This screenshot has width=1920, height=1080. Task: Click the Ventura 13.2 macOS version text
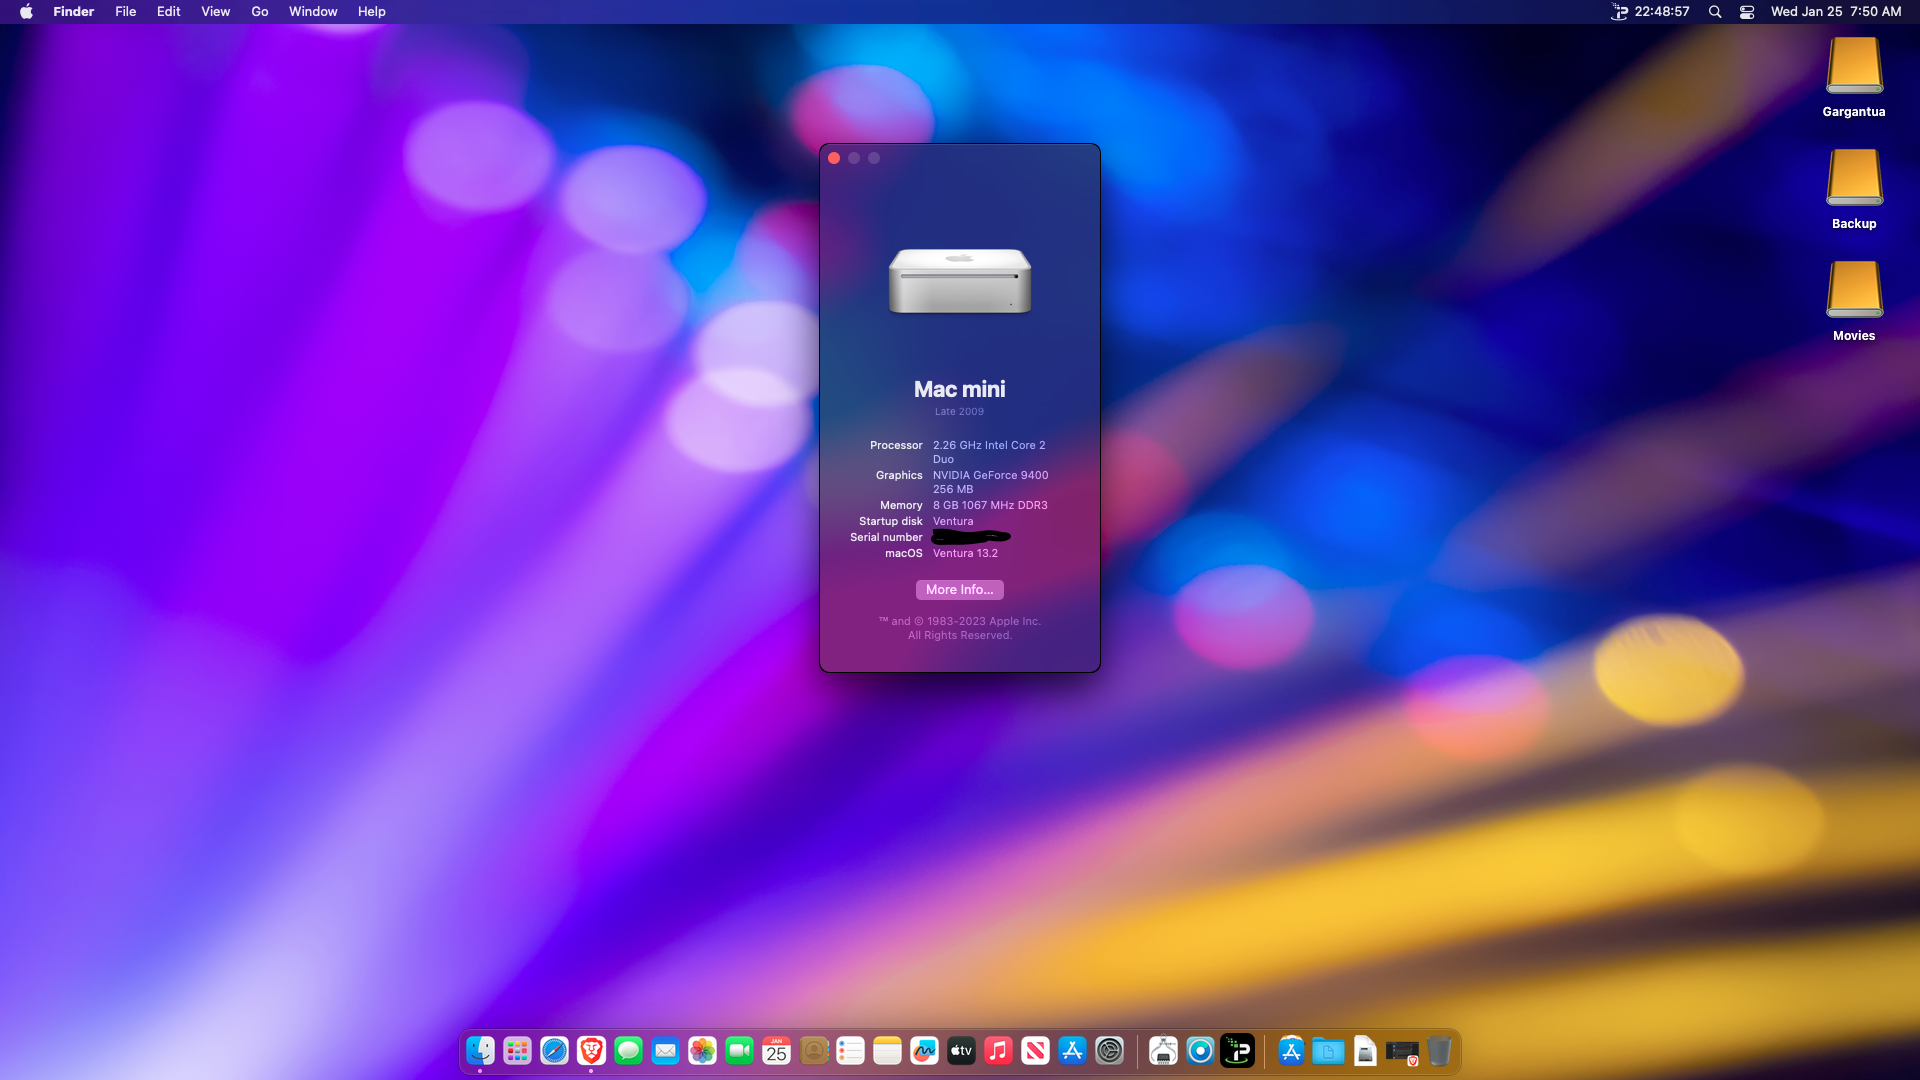pyautogui.click(x=965, y=553)
